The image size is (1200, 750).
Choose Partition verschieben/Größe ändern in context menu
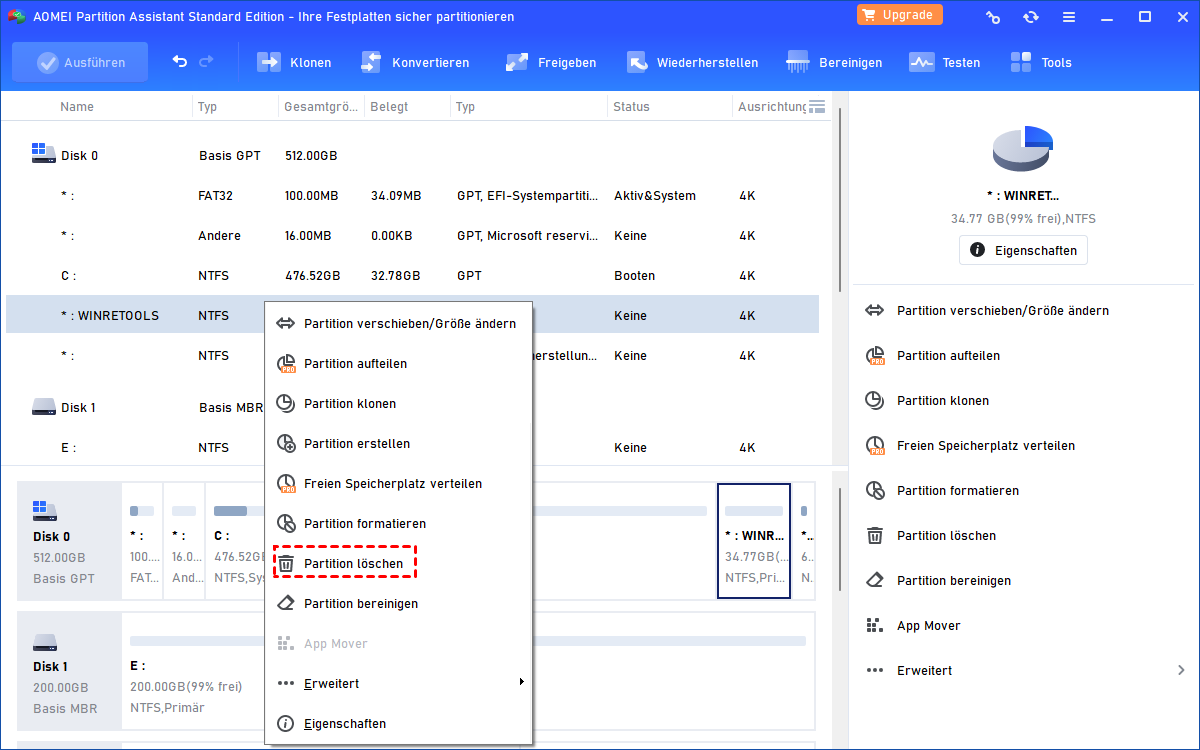(x=398, y=324)
